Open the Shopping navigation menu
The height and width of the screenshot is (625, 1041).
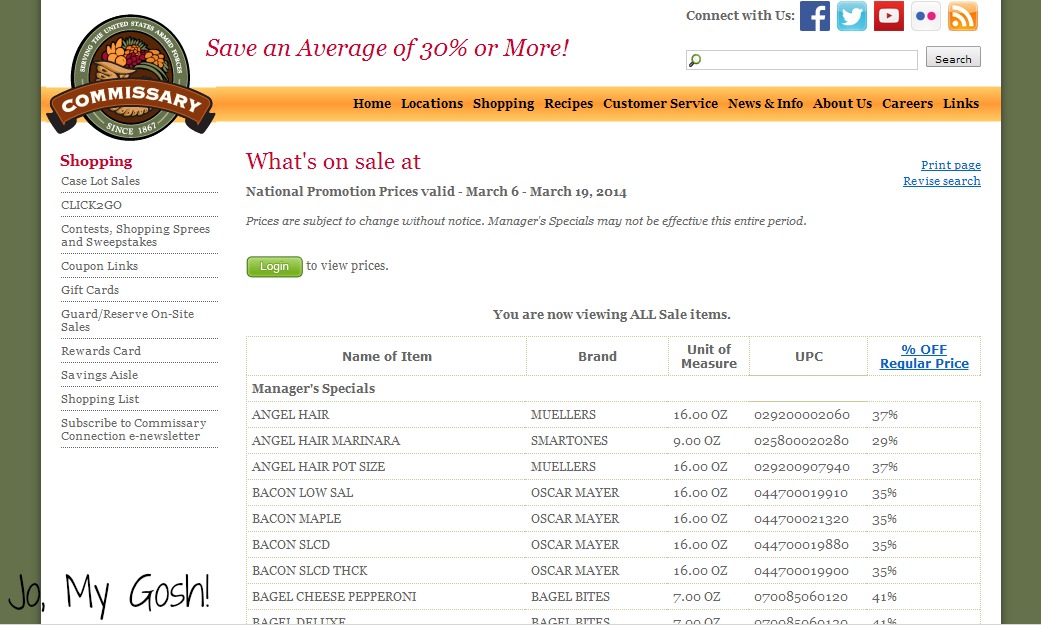coord(503,103)
